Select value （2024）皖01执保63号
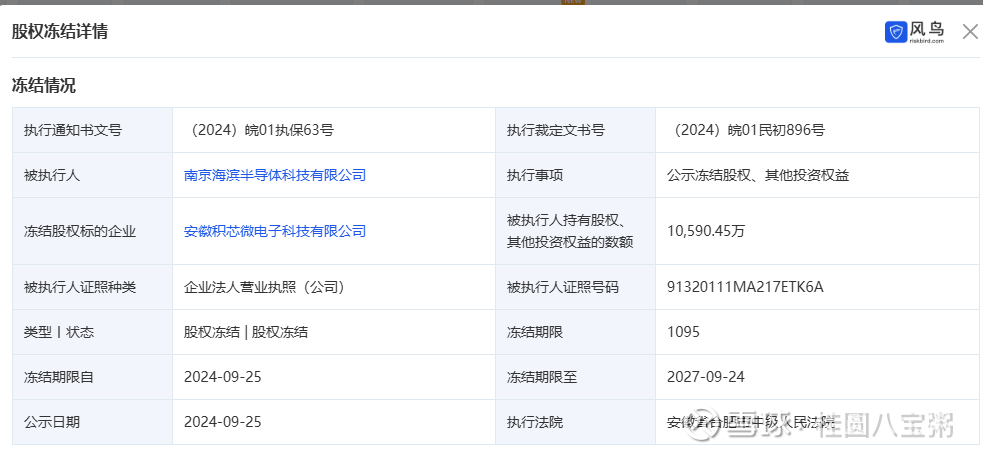The height and width of the screenshot is (455, 983). tap(260, 130)
